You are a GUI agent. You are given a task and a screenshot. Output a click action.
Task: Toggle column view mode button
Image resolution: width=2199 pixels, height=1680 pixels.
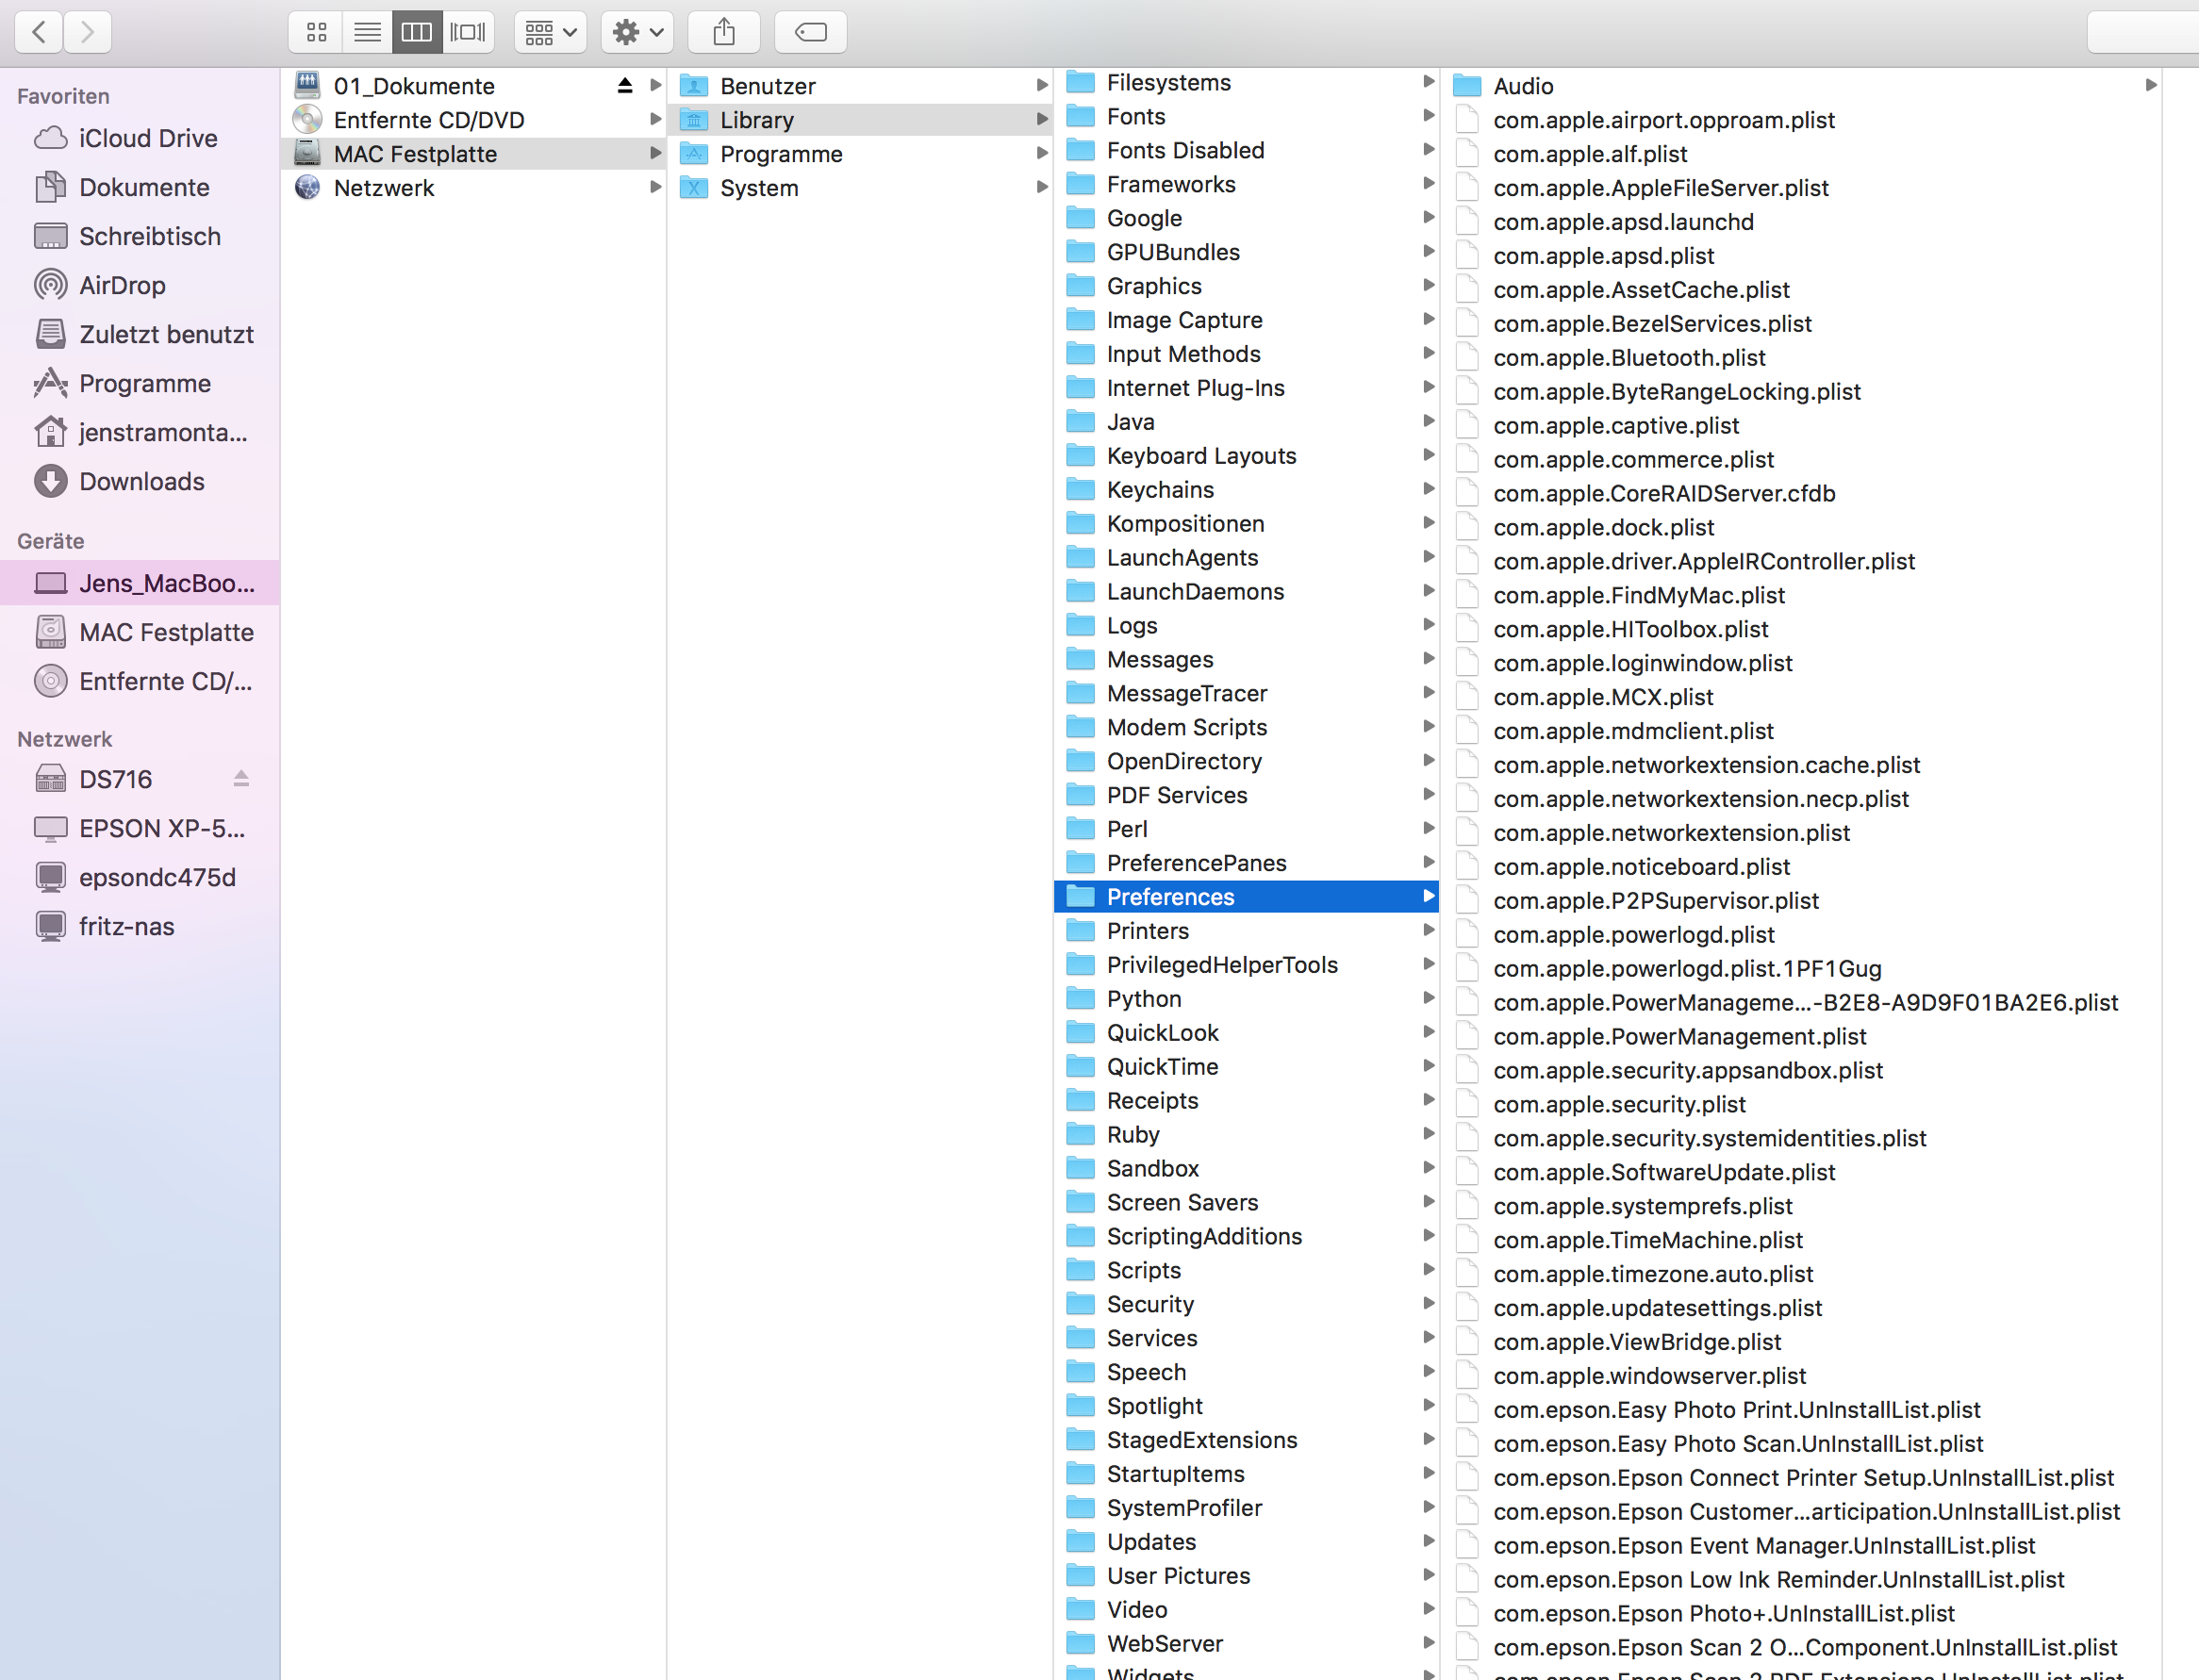(x=417, y=33)
